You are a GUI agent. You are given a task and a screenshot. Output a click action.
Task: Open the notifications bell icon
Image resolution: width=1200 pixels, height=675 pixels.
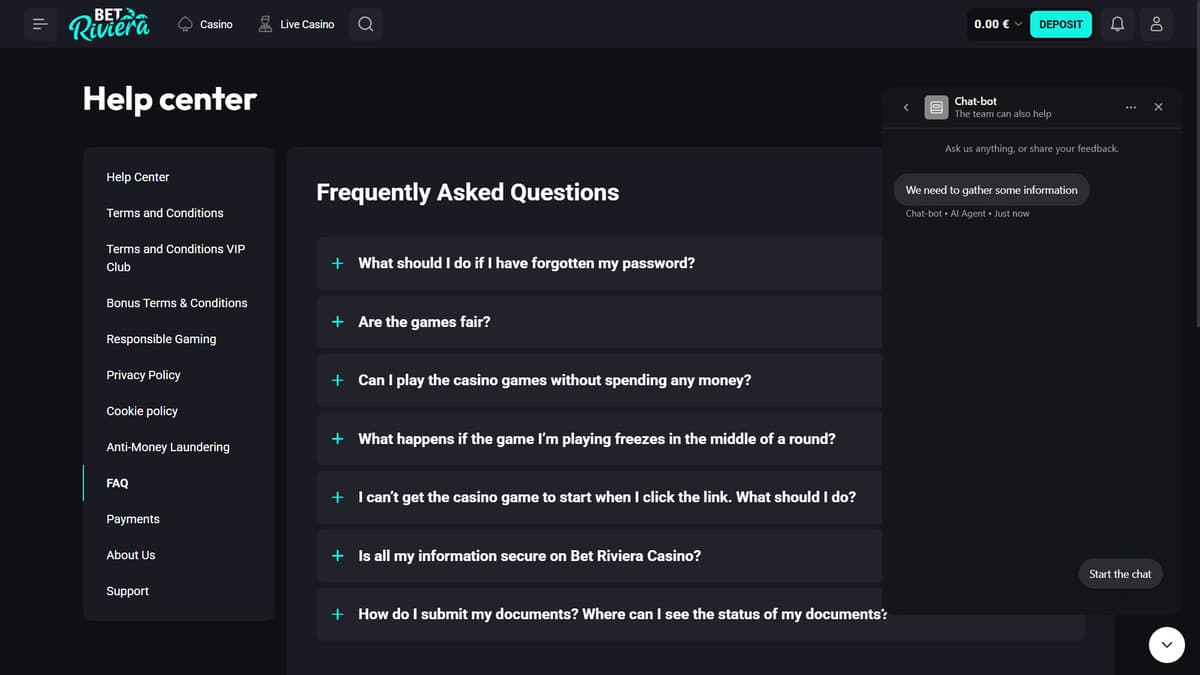click(x=1118, y=24)
